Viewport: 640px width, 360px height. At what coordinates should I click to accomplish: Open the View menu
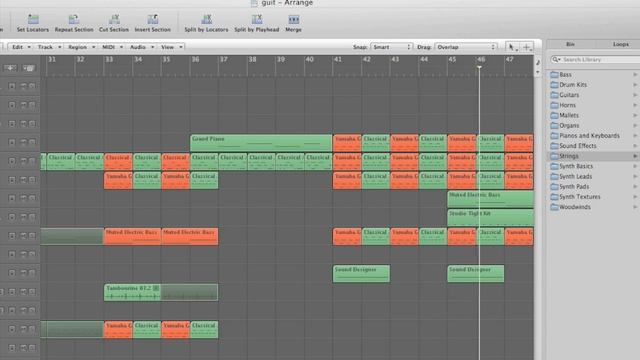pos(171,47)
